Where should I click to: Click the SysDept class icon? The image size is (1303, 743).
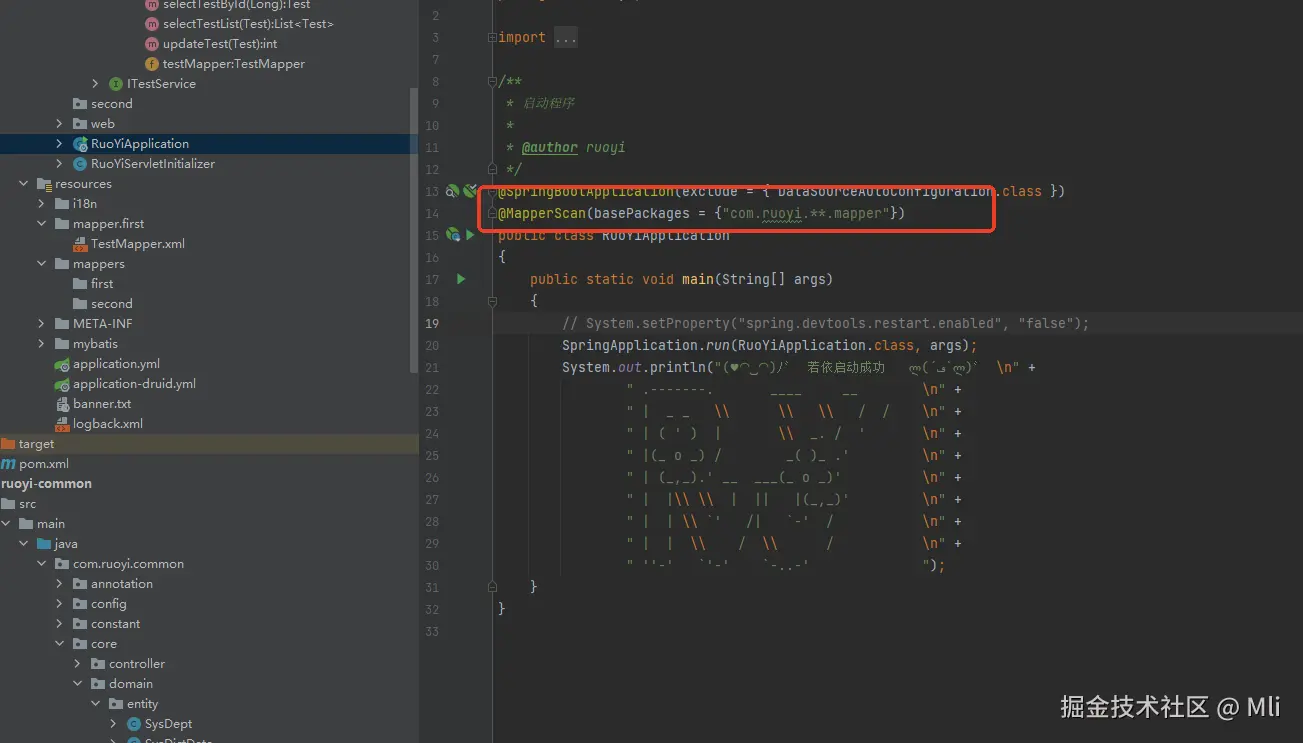coord(134,724)
